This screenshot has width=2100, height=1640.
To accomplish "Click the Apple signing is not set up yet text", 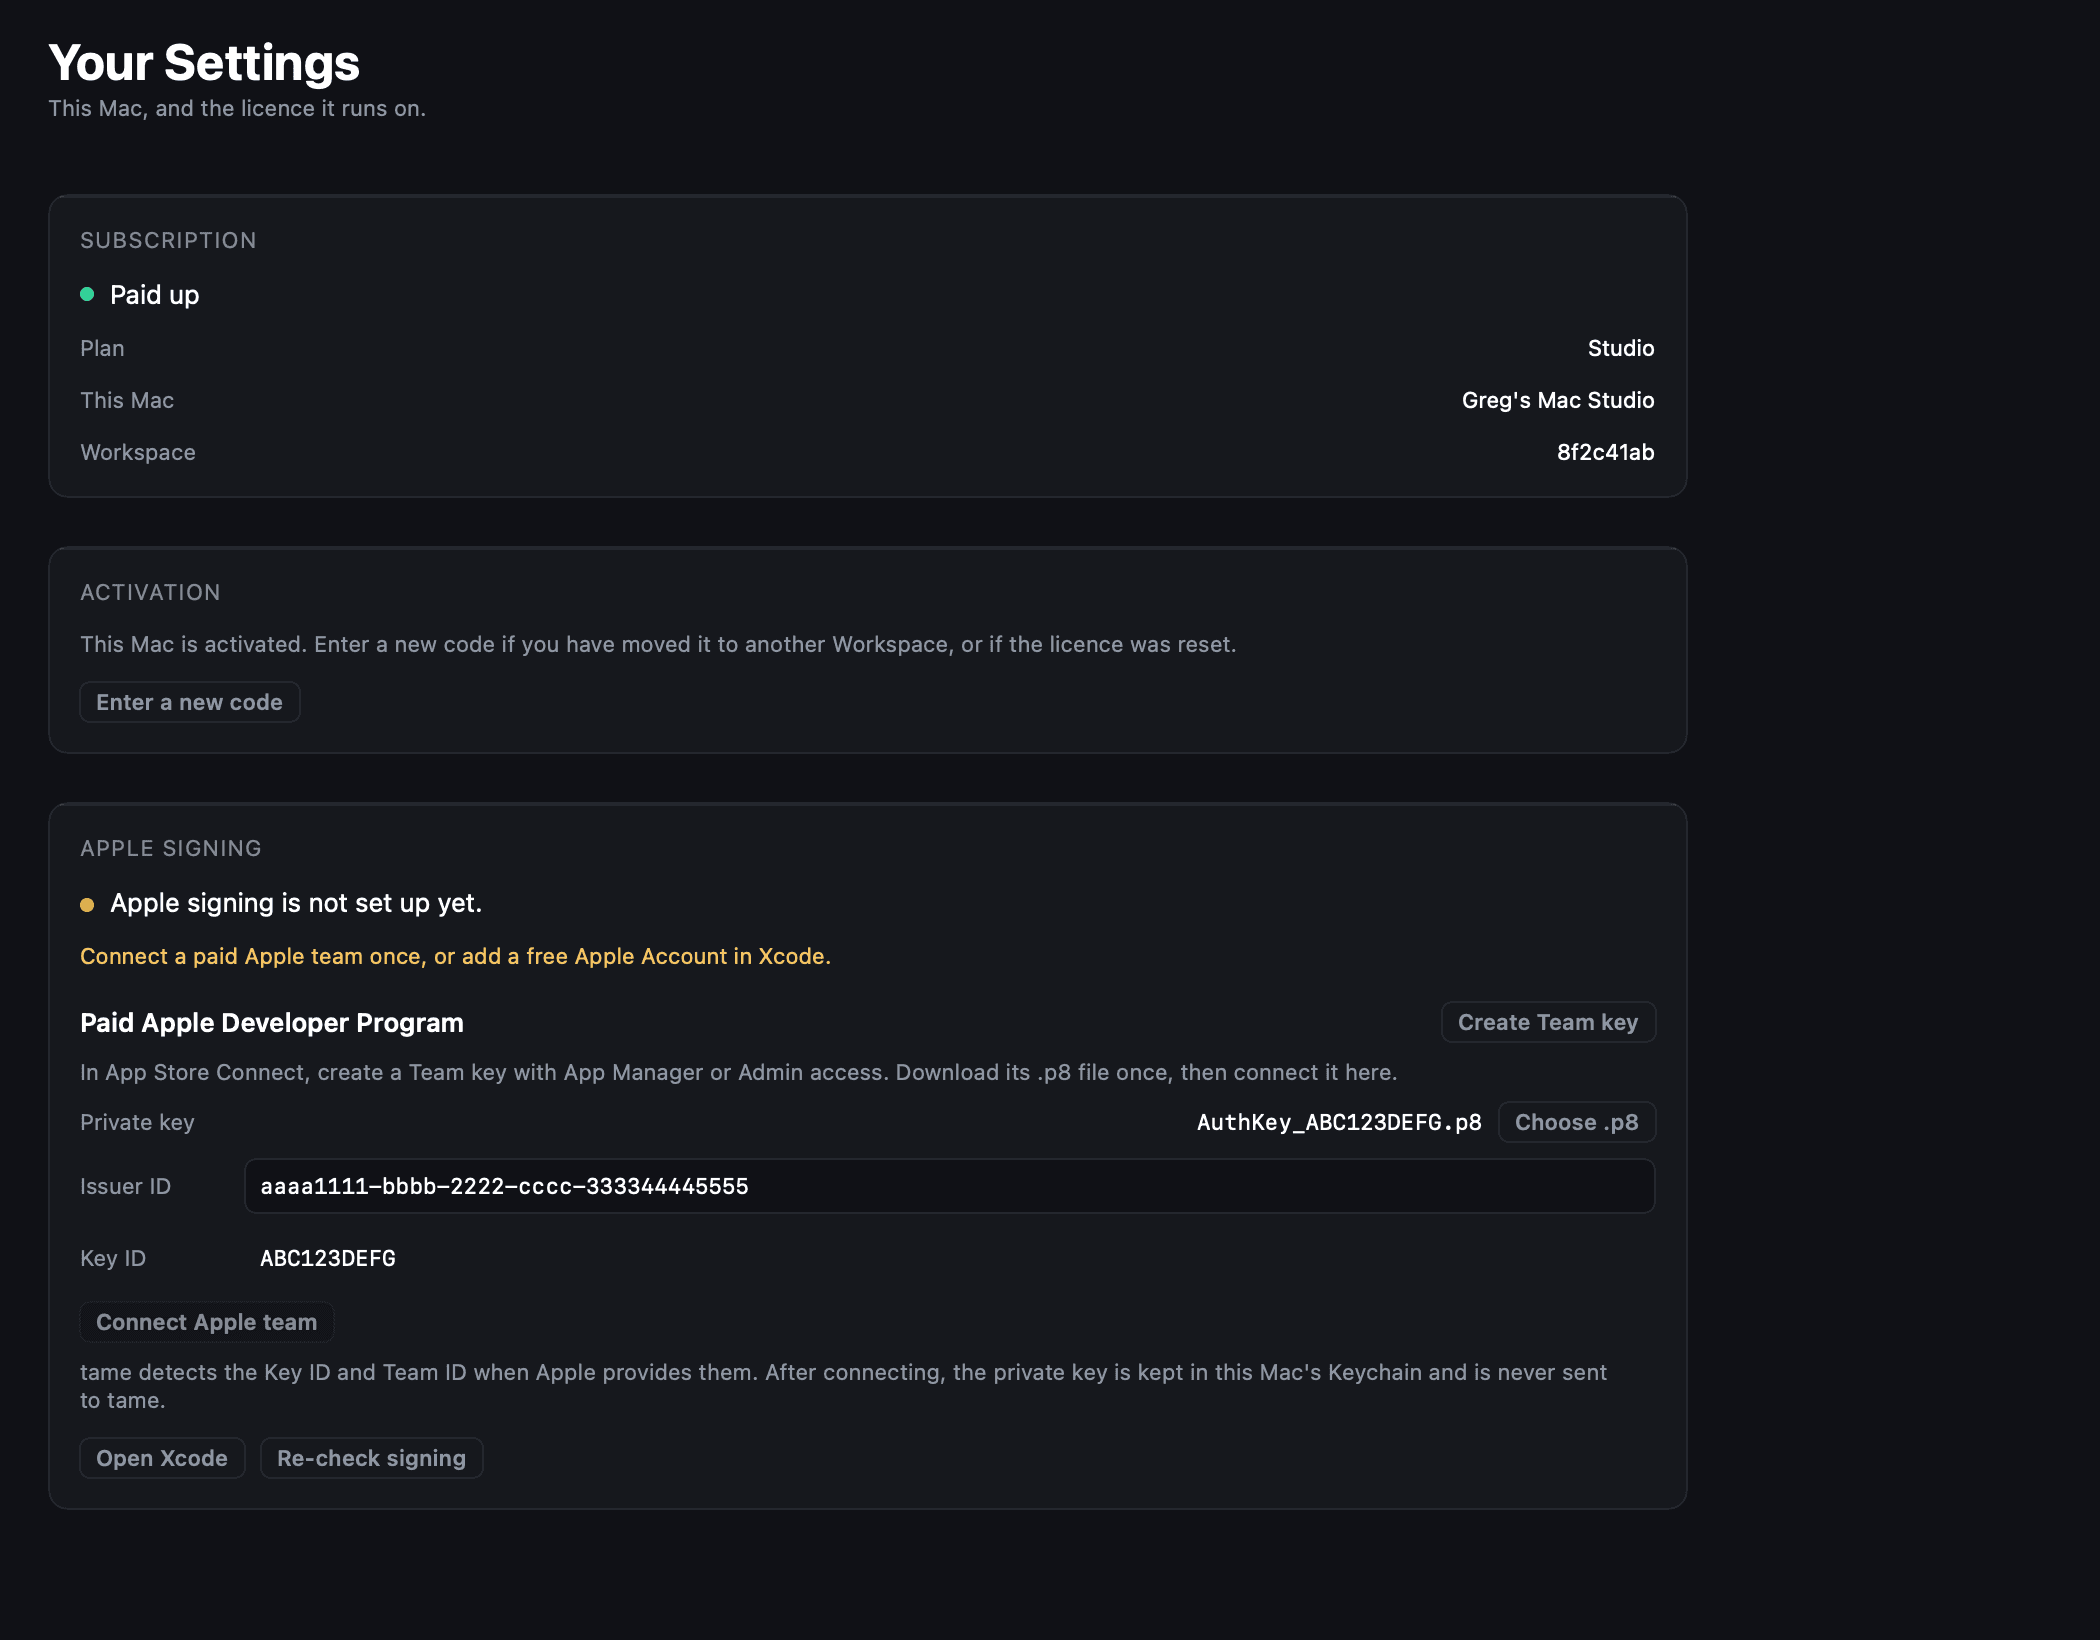I will pos(296,903).
